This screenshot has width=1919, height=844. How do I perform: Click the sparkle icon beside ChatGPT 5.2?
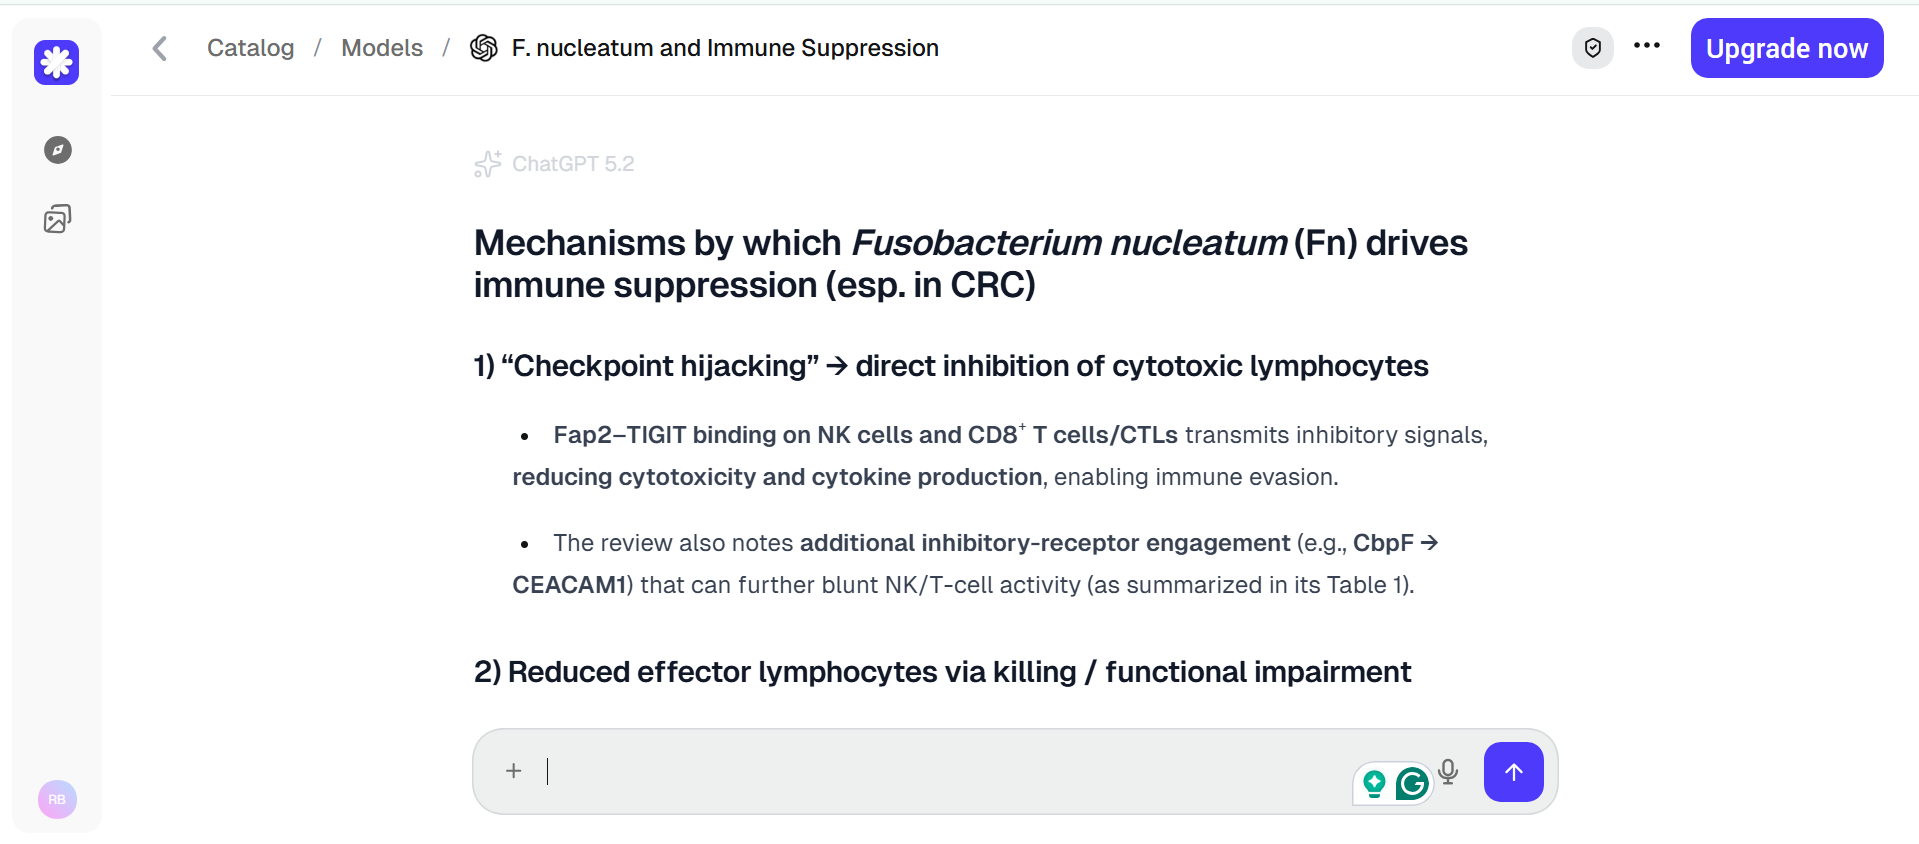coord(488,164)
